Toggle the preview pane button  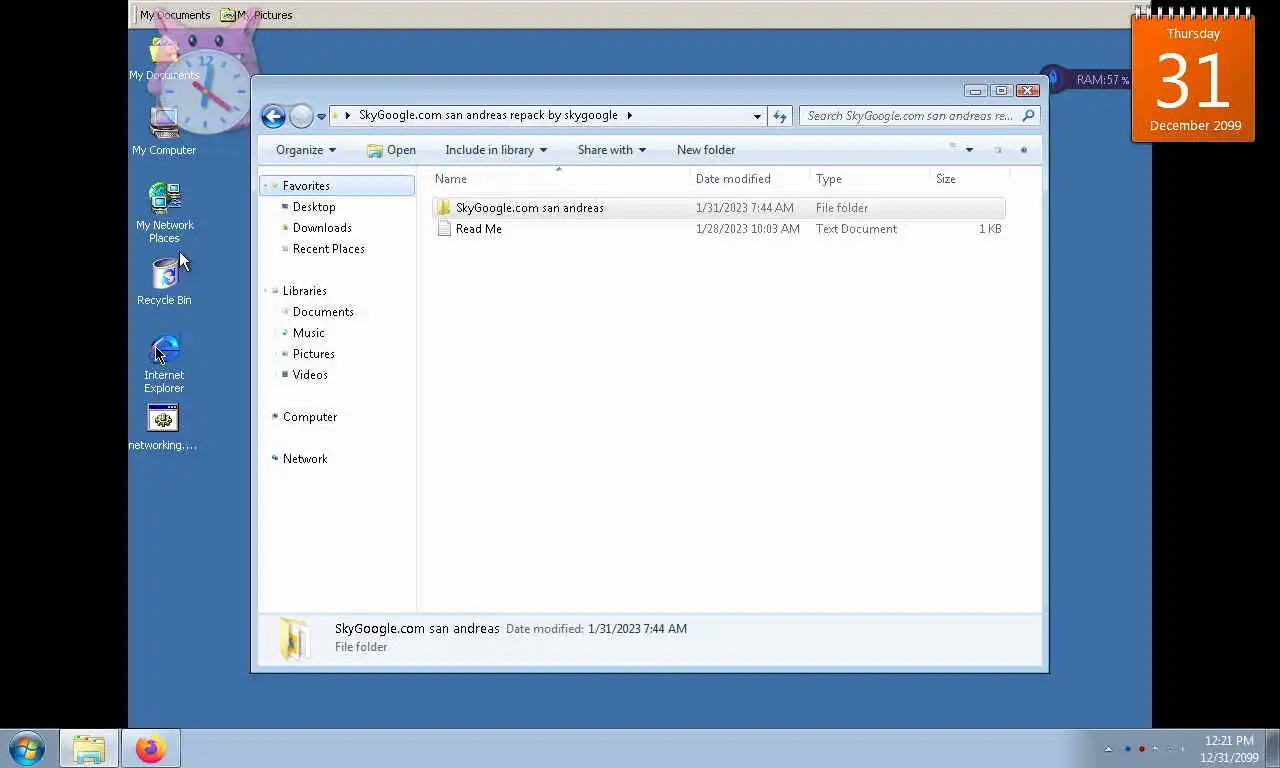tap(997, 150)
